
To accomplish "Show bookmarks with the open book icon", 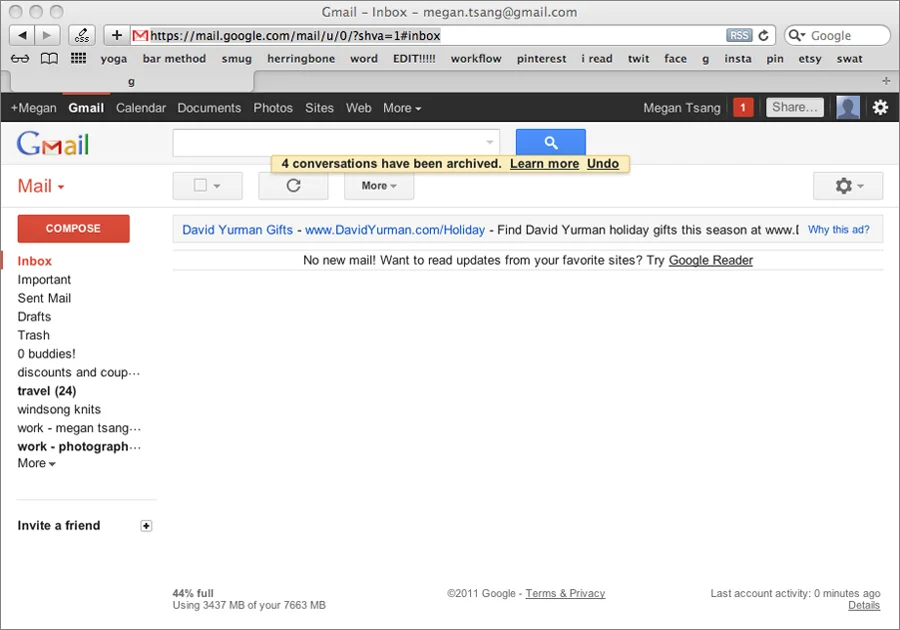I will [x=49, y=59].
